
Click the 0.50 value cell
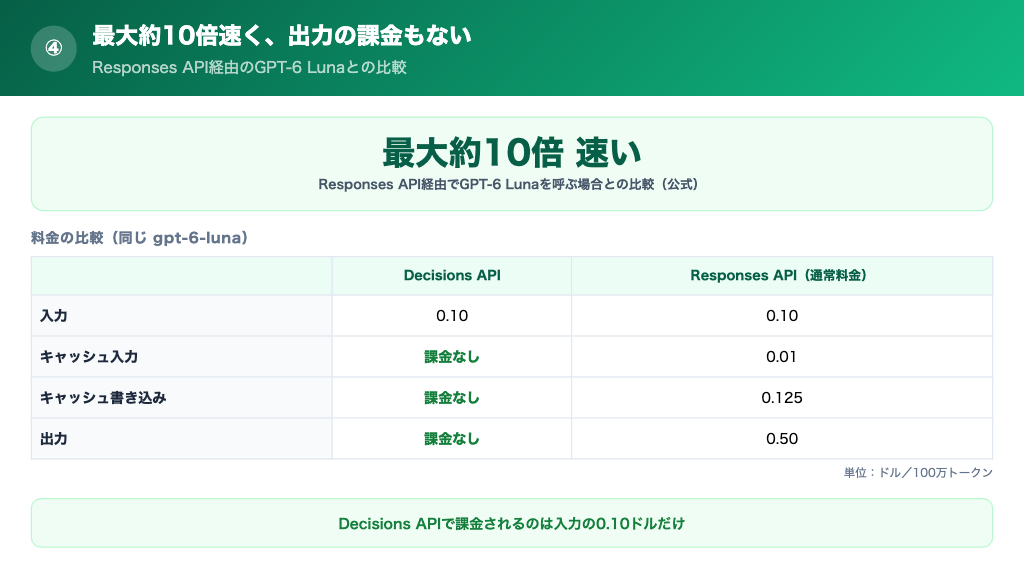click(782, 439)
